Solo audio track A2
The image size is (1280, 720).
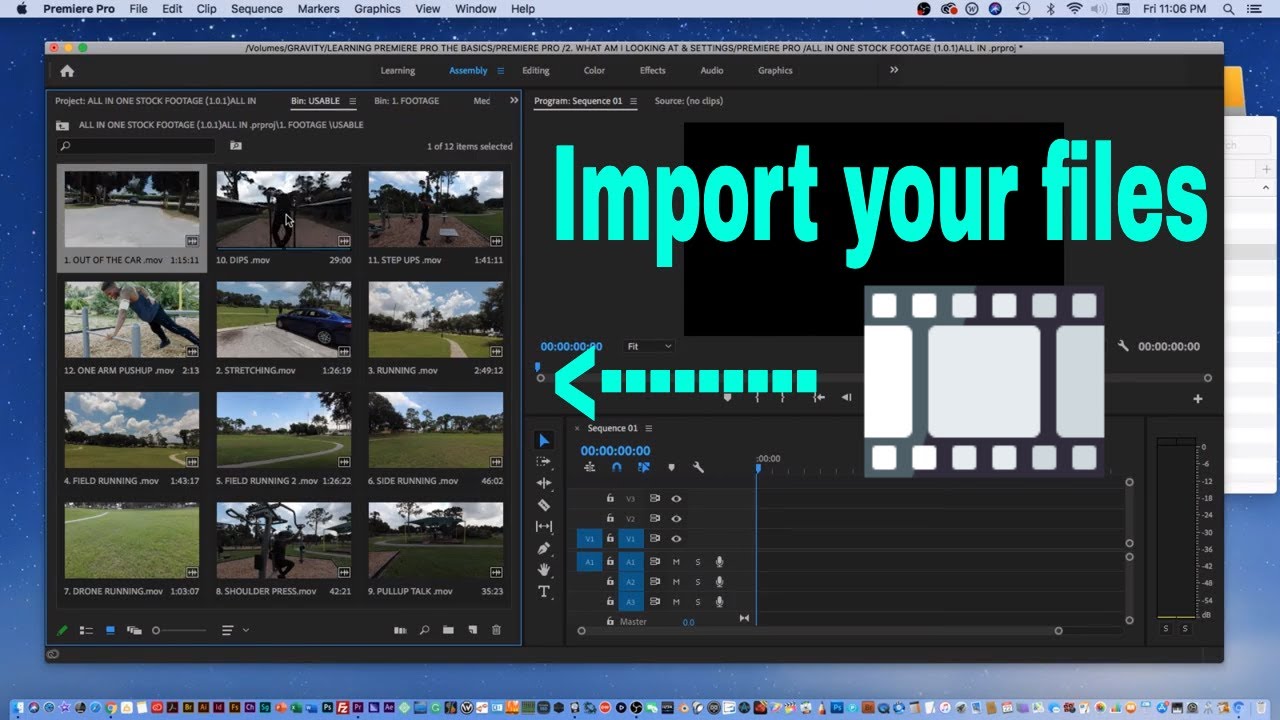click(x=698, y=582)
